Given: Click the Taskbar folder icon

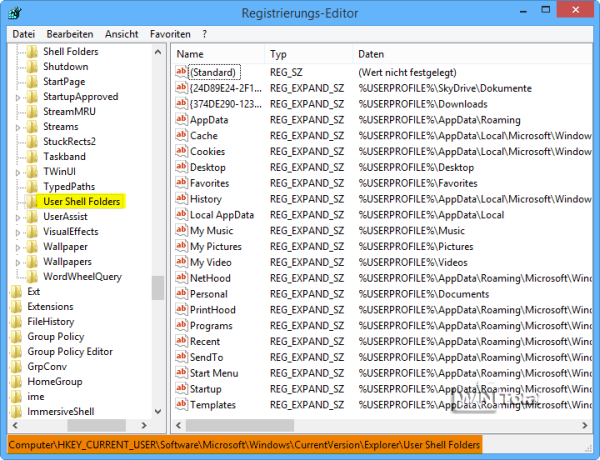Looking at the screenshot, I should (x=32, y=157).
